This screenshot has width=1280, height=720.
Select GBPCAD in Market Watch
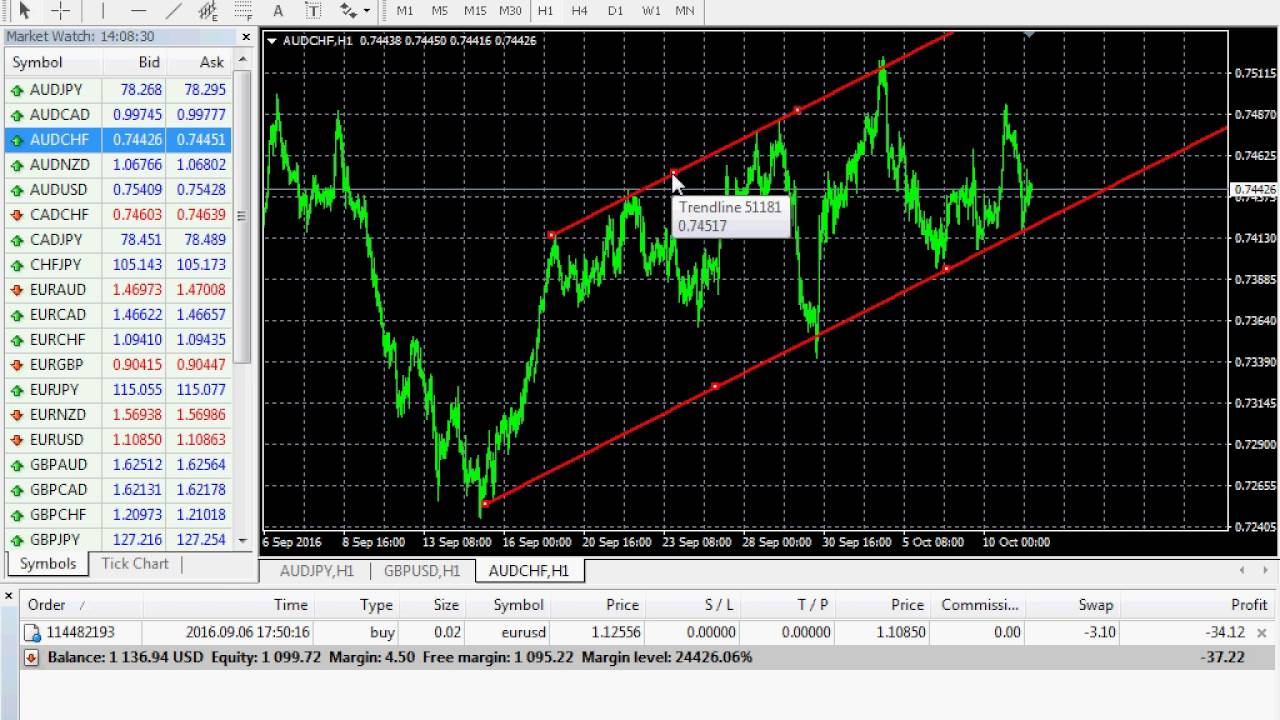118,490
